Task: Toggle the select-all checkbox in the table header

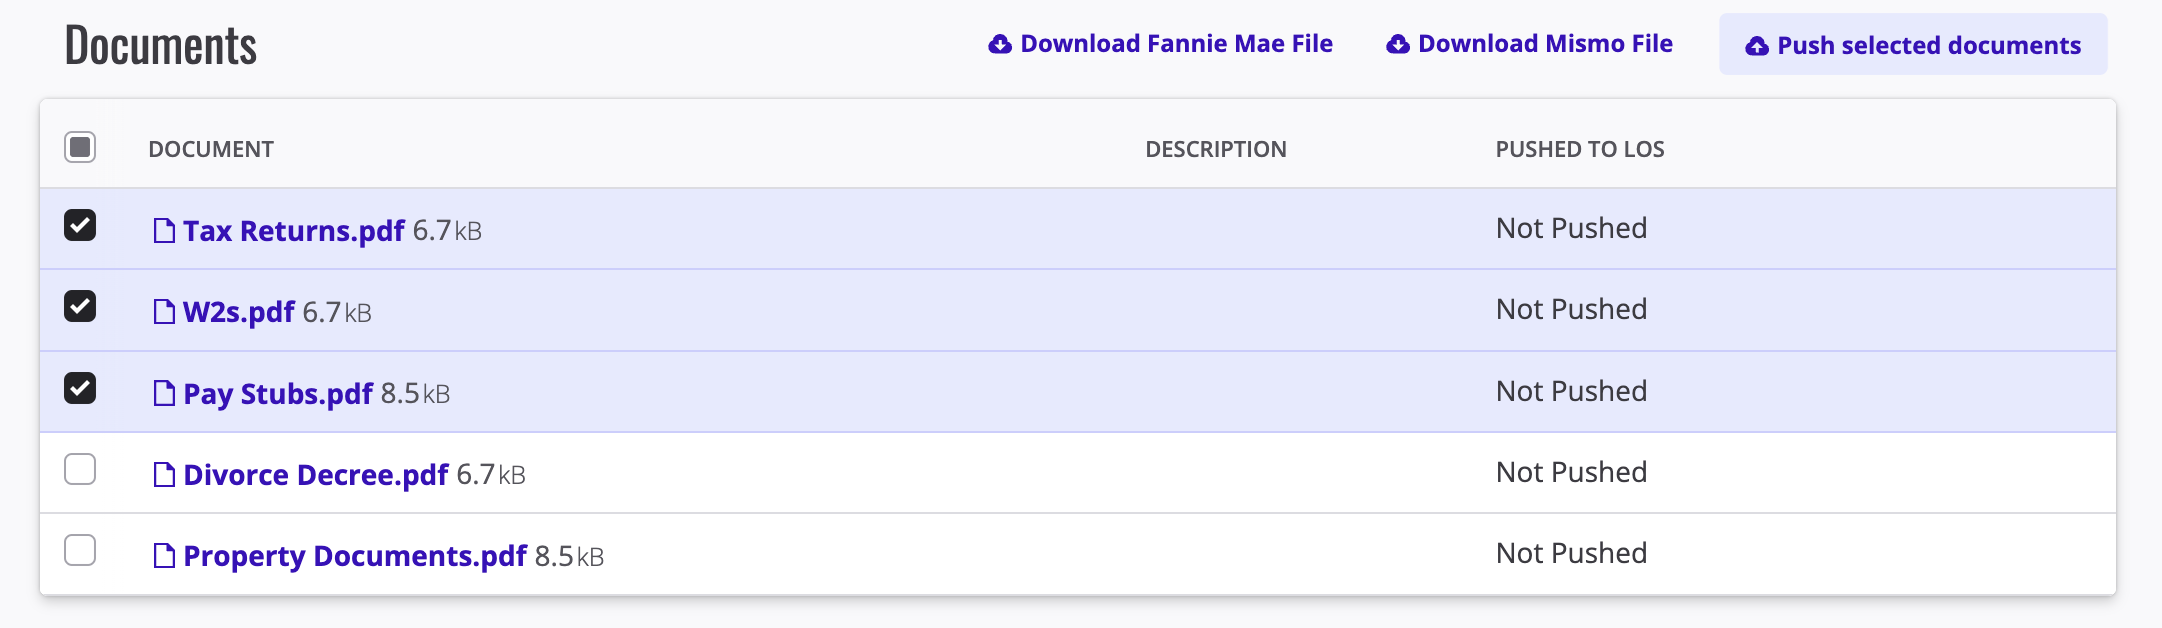Action: [80, 147]
